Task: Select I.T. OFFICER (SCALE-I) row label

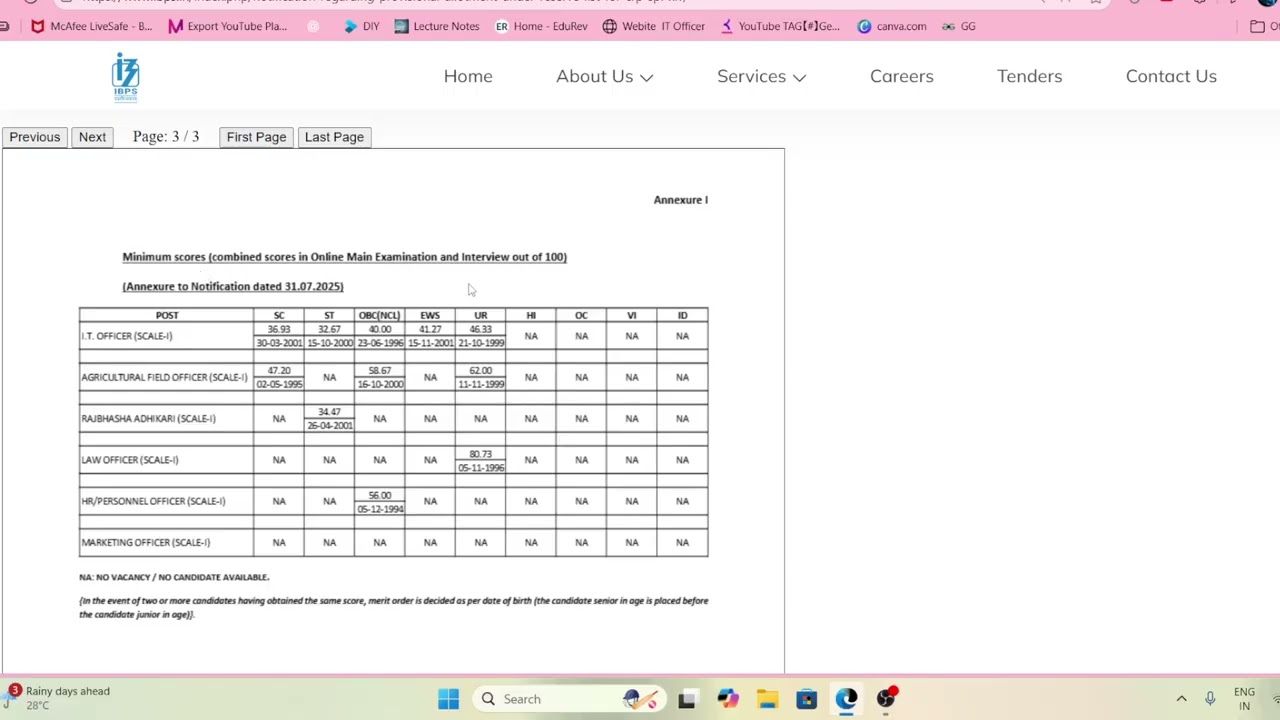Action: [127, 336]
